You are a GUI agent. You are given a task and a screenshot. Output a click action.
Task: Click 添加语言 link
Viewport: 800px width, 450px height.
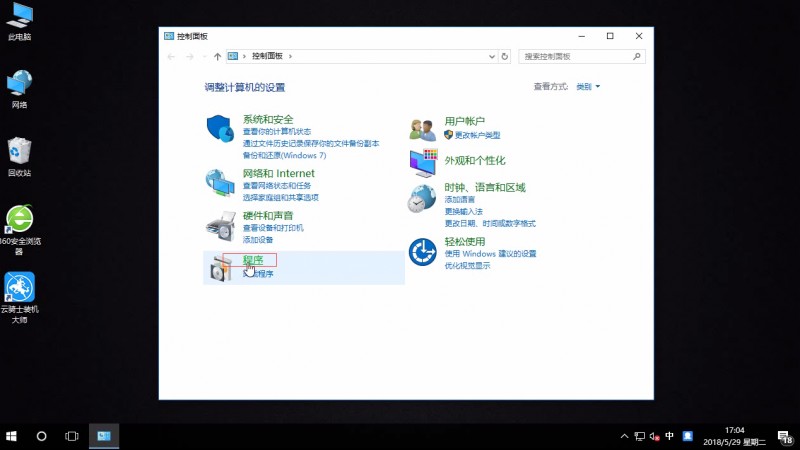[459, 199]
